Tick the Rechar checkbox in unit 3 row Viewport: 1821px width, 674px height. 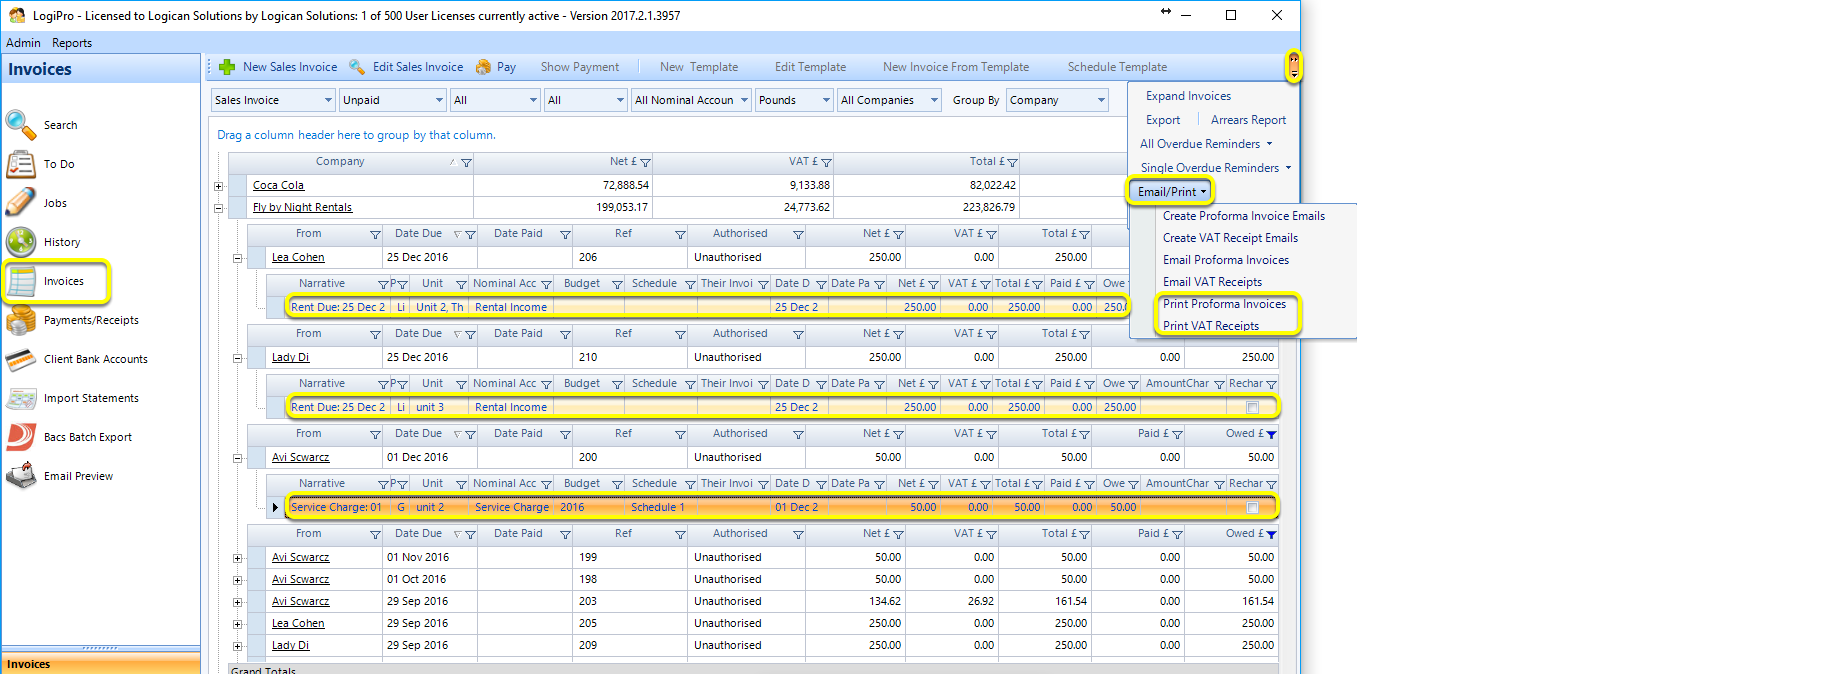[x=1252, y=407]
